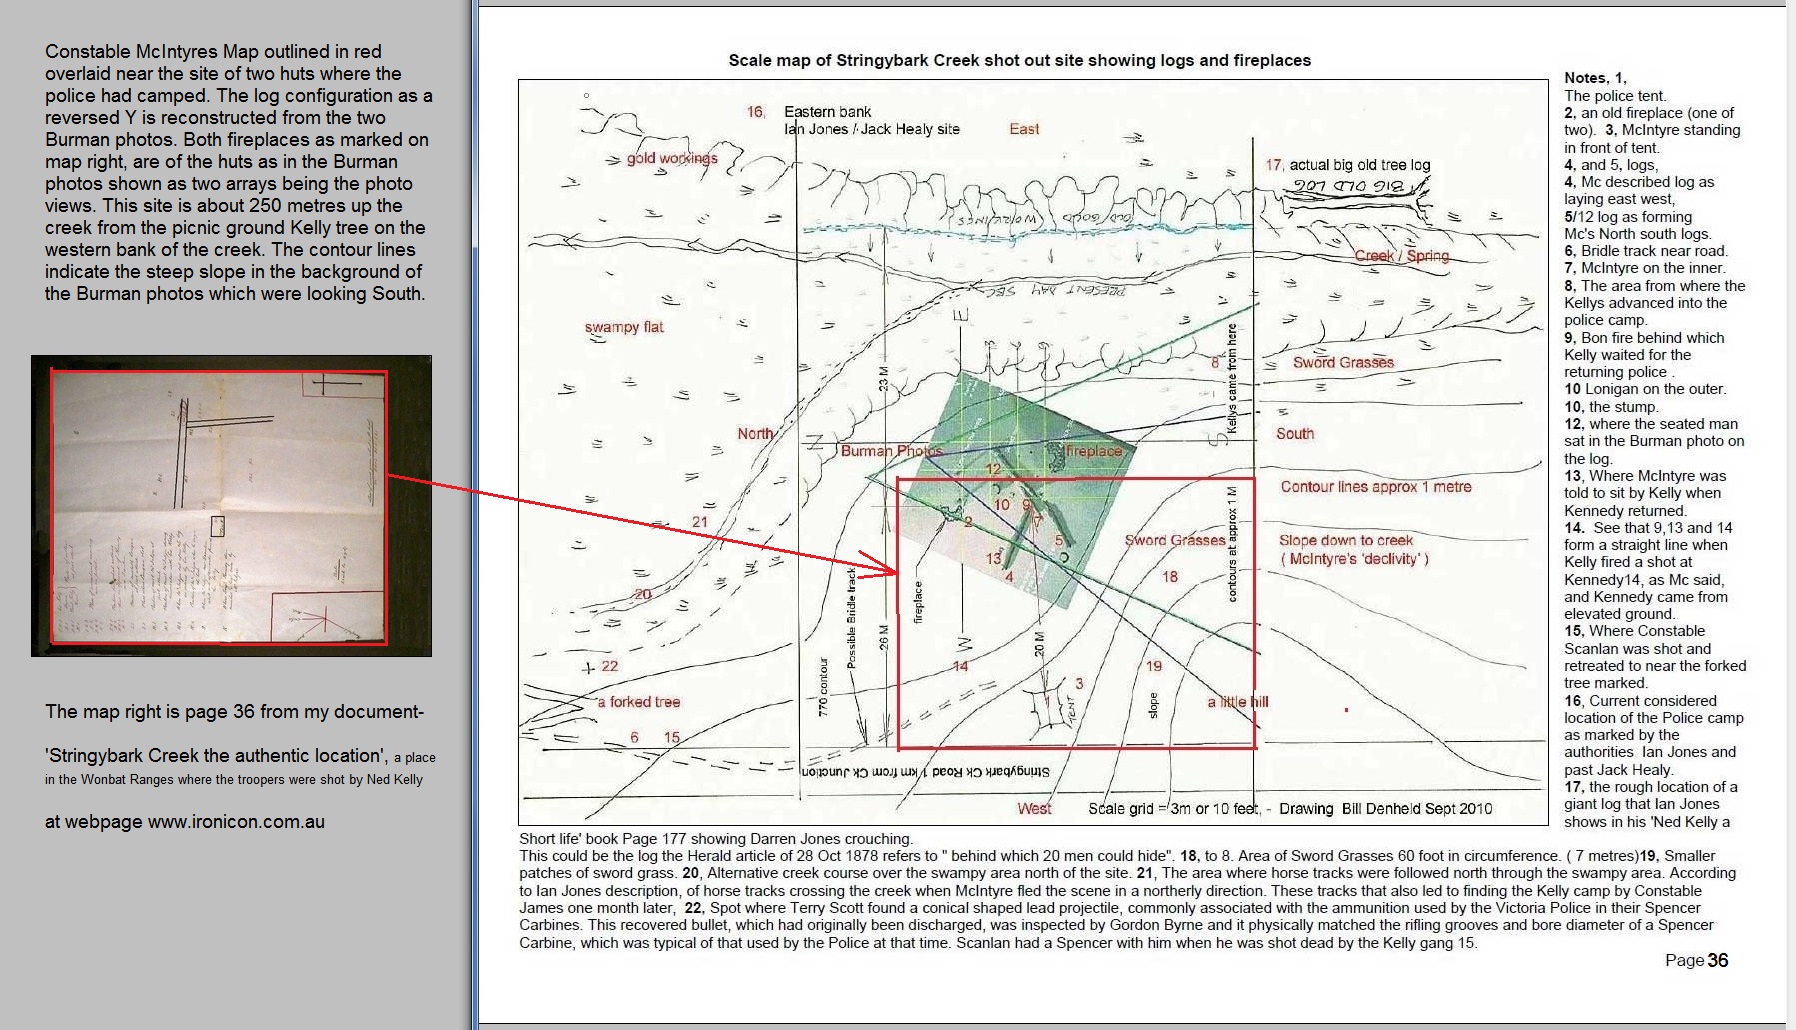Click "Drawing Bill Denheld Sept 2010" credit
This screenshot has width=1796, height=1030.
click(1385, 808)
